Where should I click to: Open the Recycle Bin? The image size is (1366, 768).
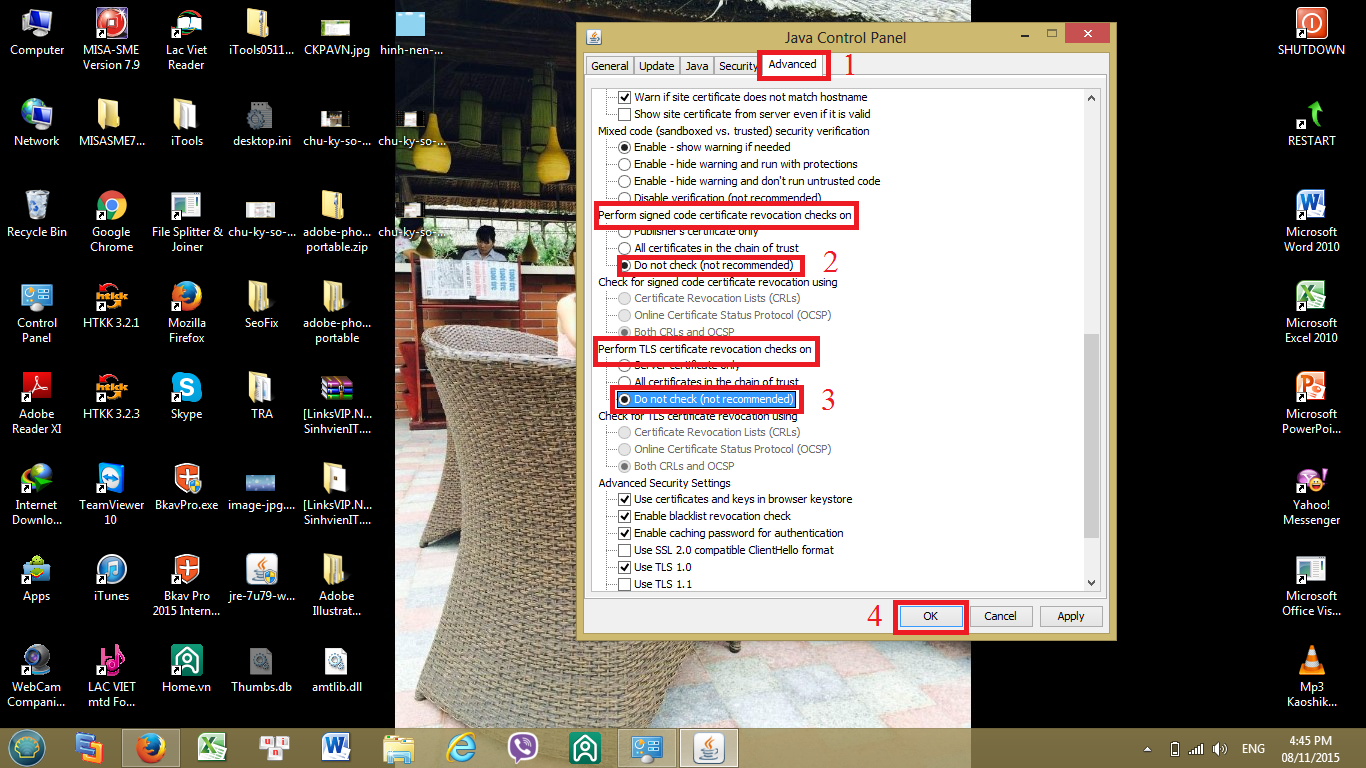37,208
